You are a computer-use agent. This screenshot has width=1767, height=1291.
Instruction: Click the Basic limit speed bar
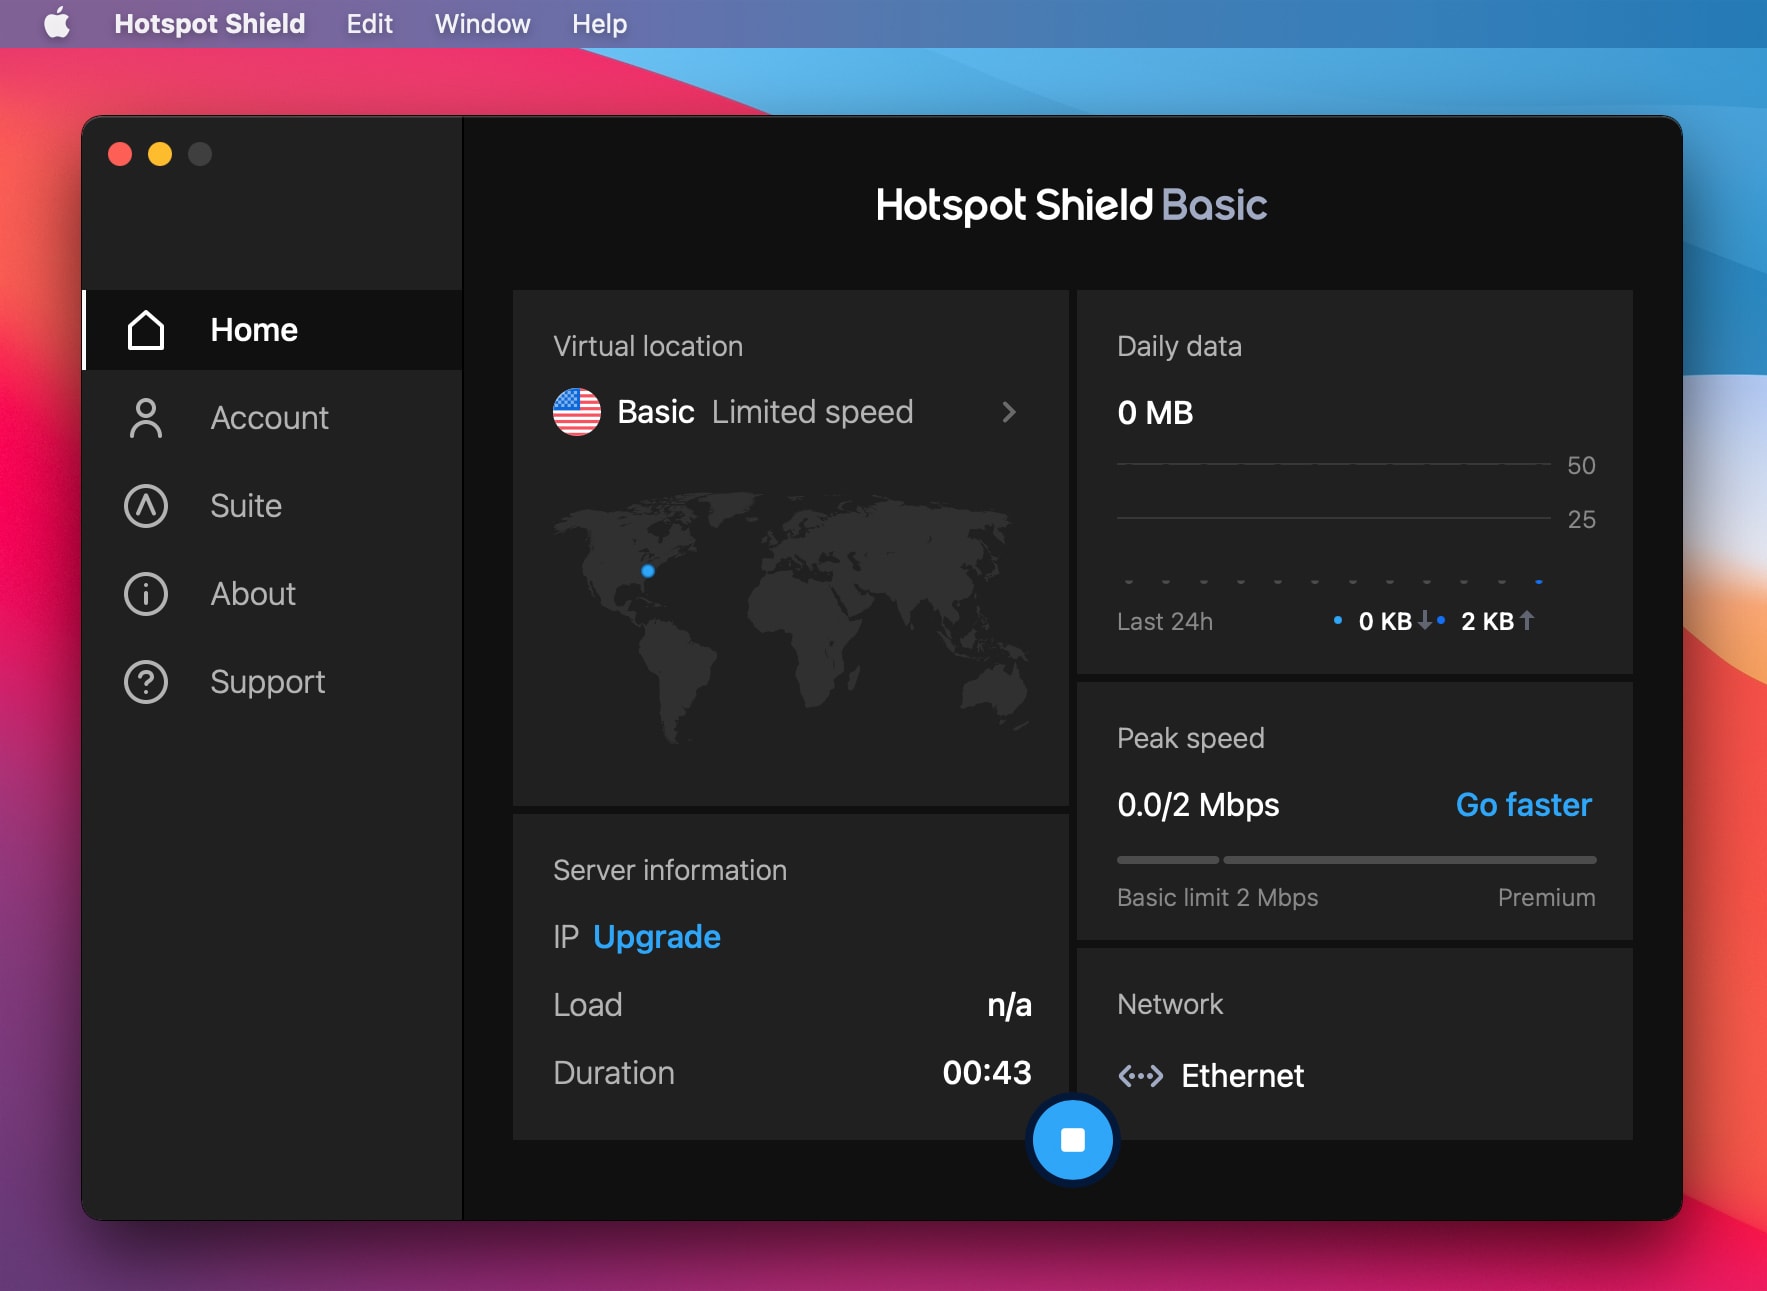click(1167, 859)
